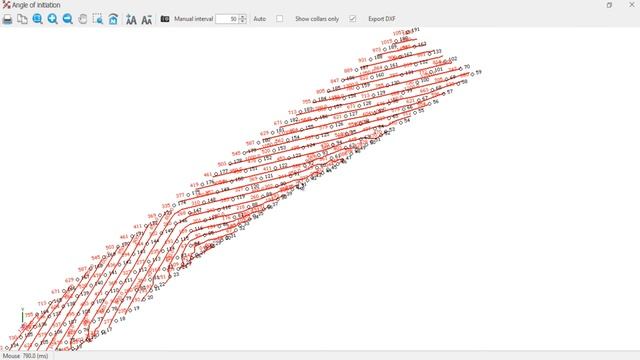Click the Copy to clipboard icon
Viewport: 640px width, 360px height.
(22, 19)
